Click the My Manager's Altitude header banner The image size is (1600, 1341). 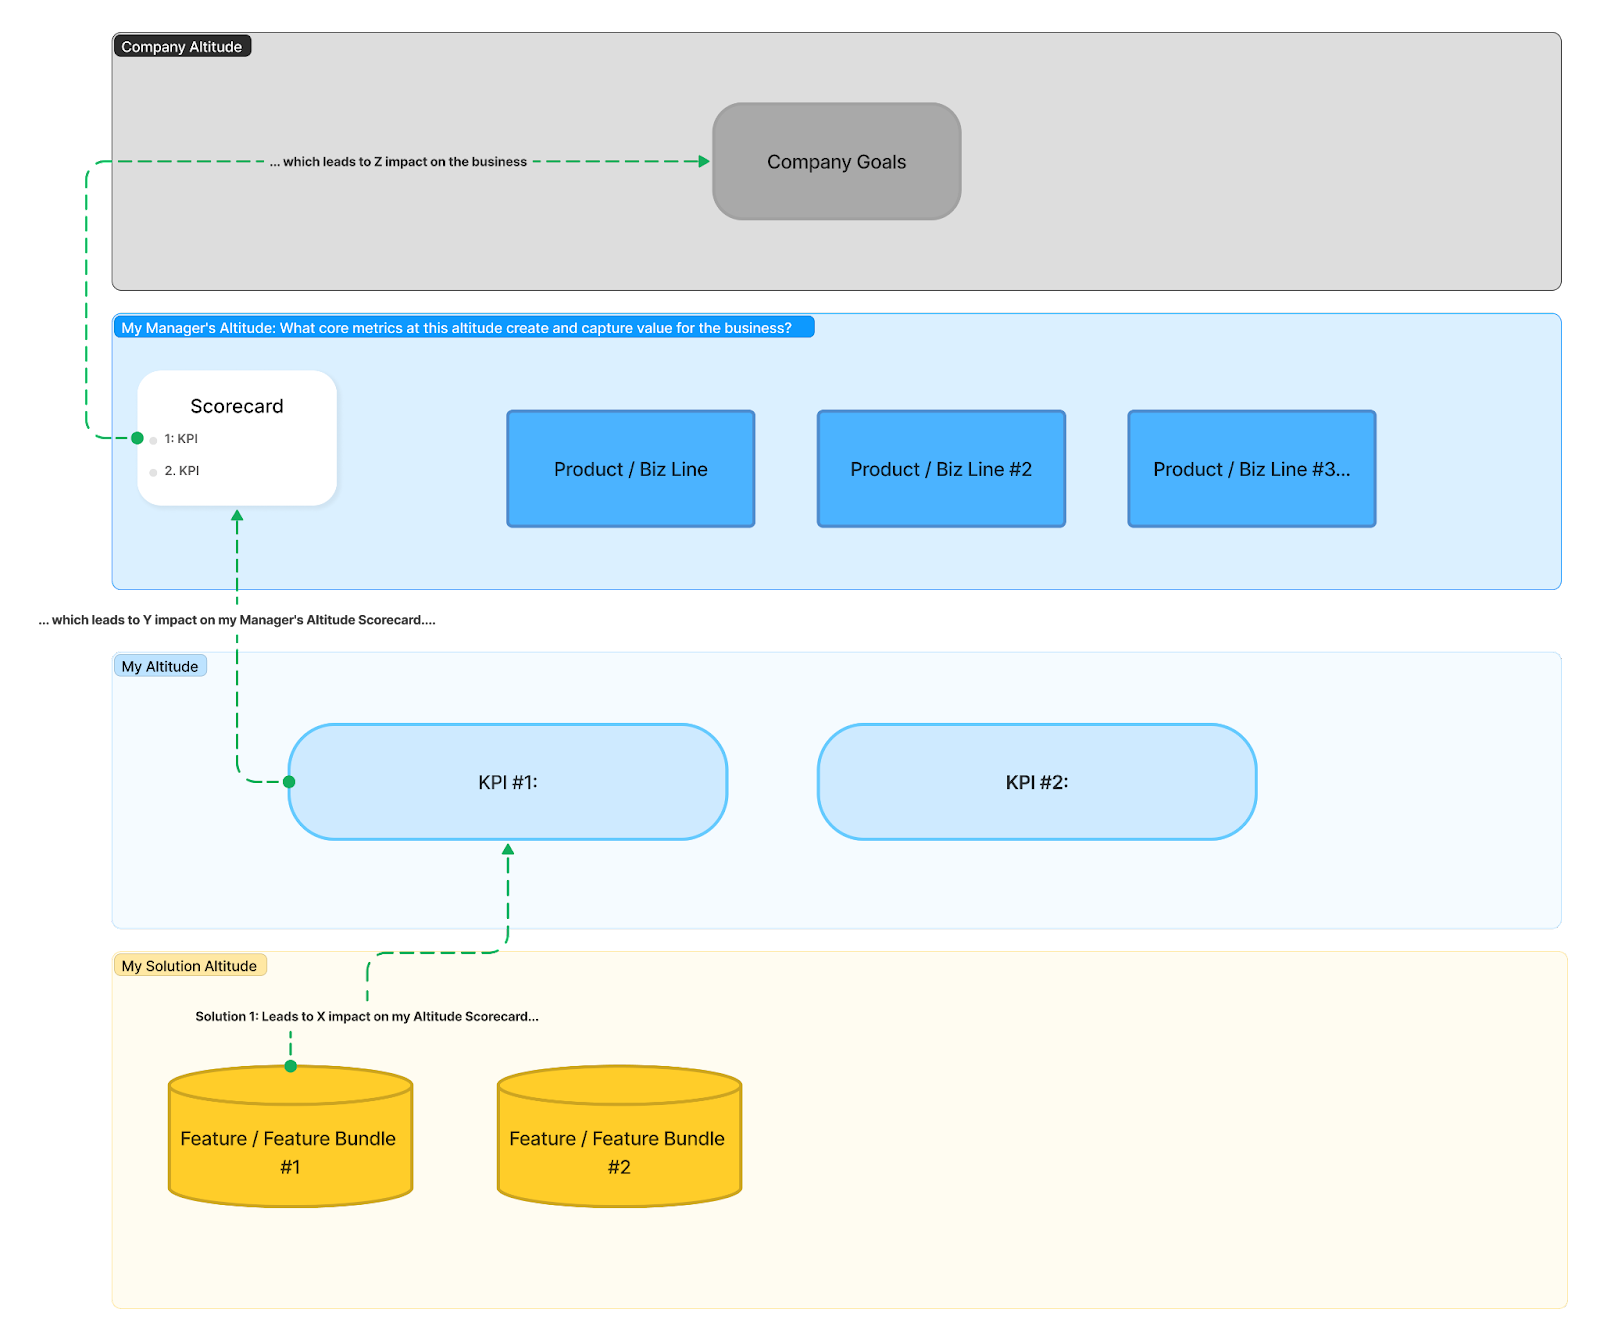tap(463, 327)
